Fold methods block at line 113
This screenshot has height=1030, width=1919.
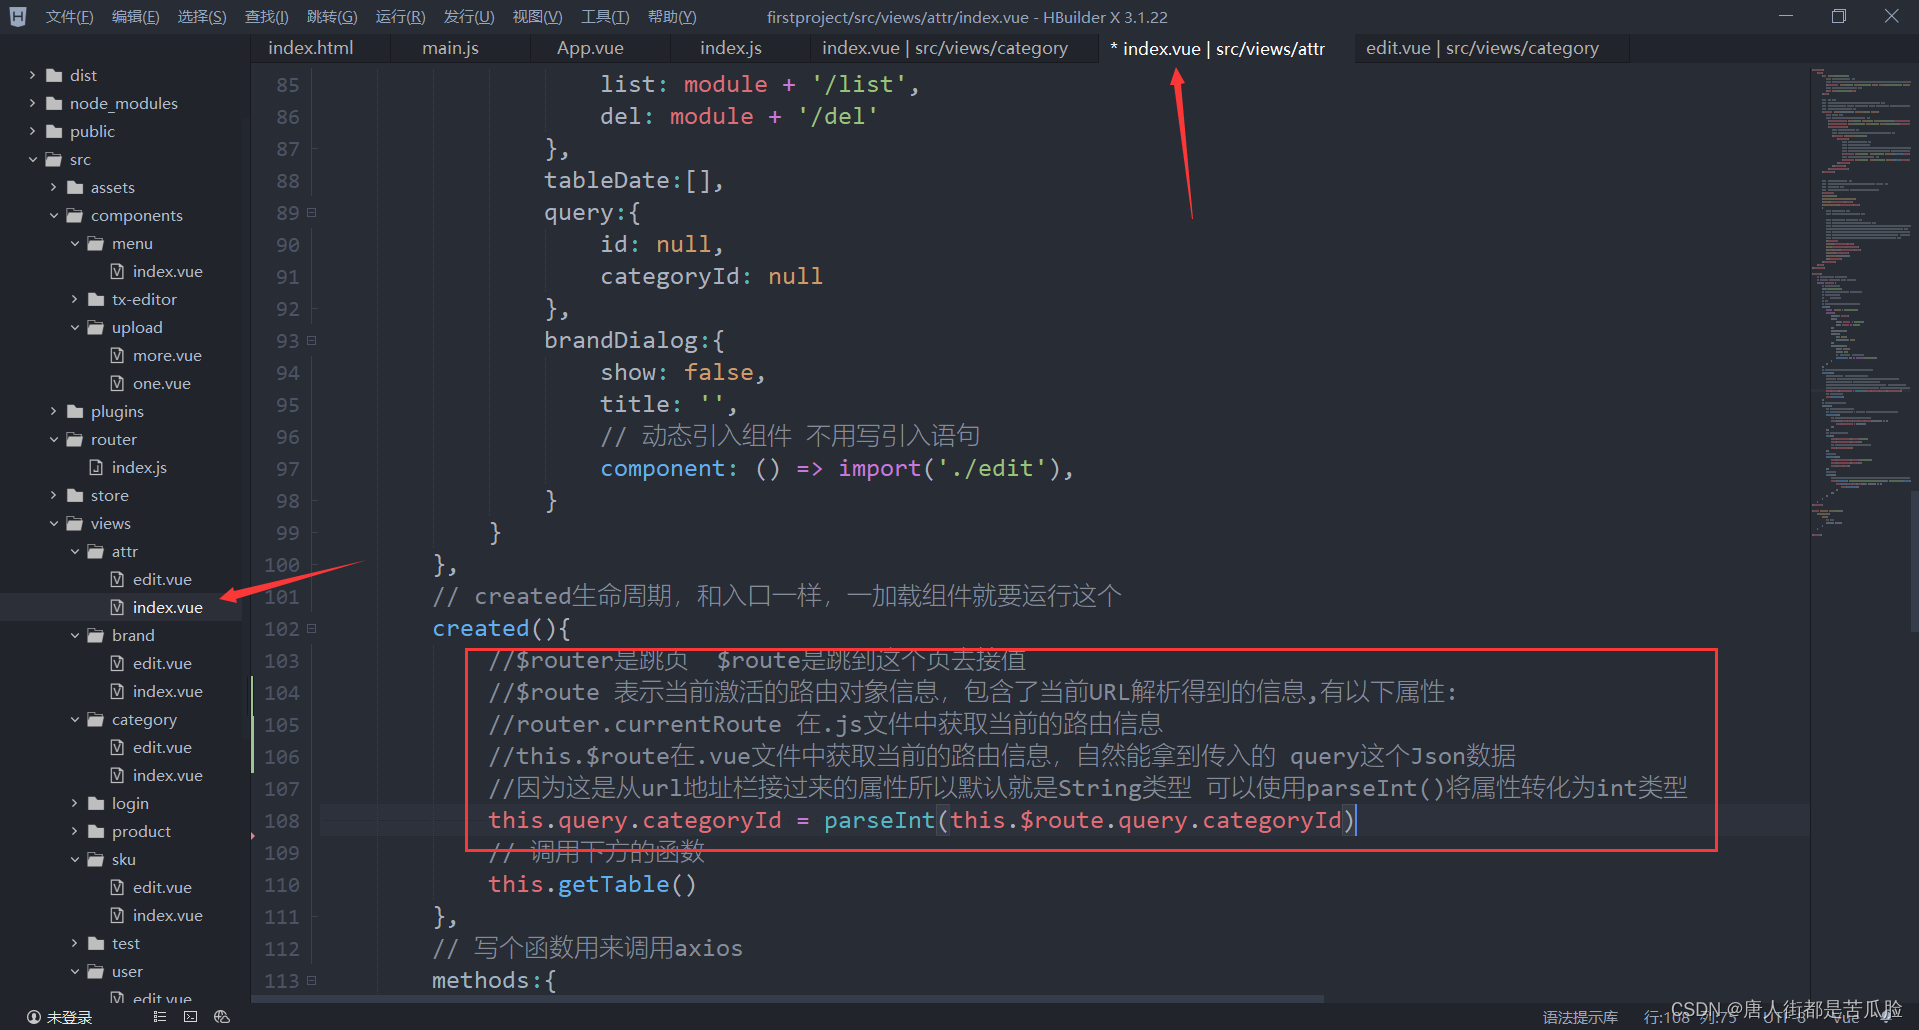pyautogui.click(x=311, y=980)
